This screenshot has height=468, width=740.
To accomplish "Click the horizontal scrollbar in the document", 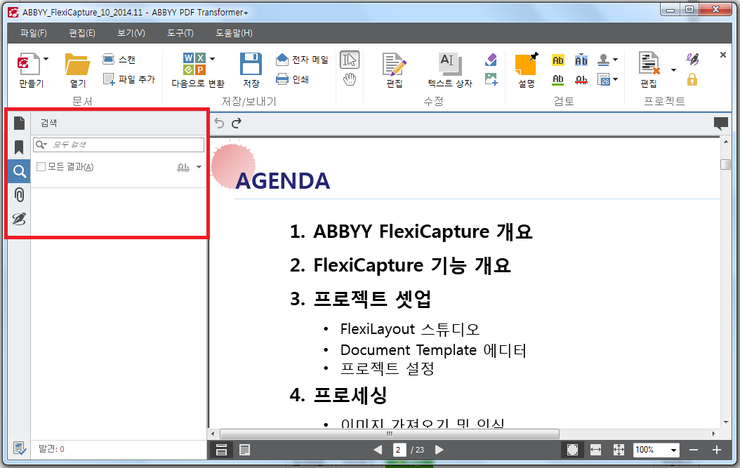I will tap(389, 434).
